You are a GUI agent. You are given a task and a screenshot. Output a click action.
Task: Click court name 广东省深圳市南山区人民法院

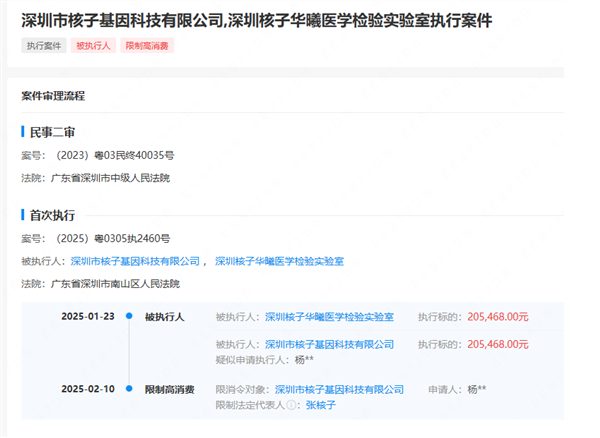pyautogui.click(x=115, y=284)
